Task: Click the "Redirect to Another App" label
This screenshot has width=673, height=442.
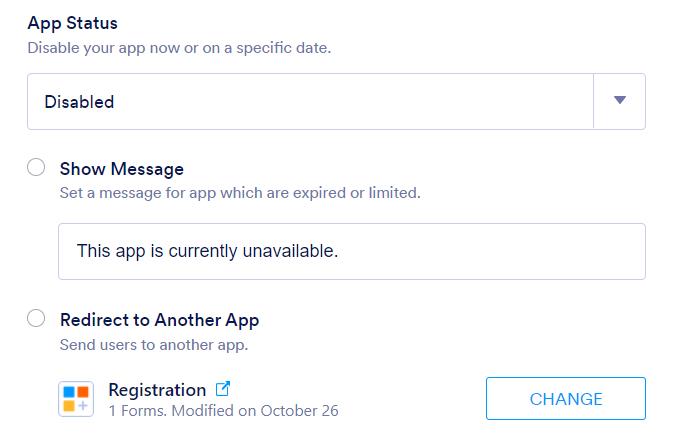Action: (159, 320)
